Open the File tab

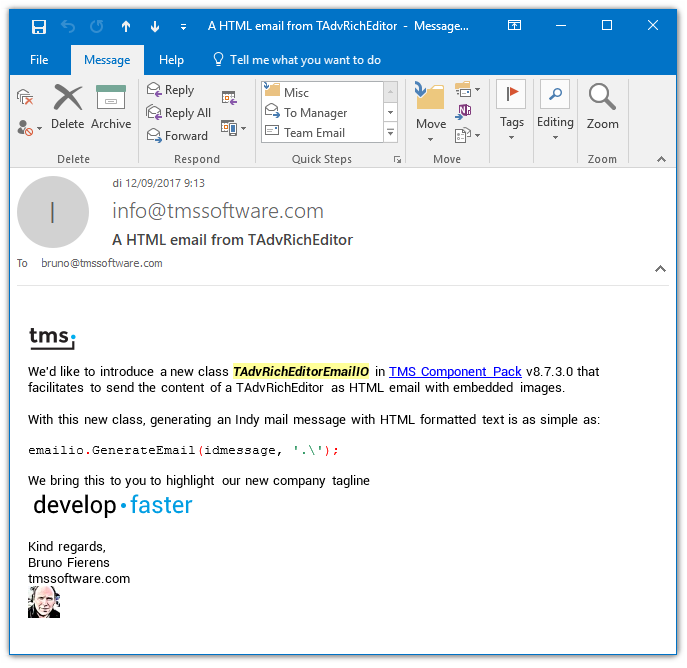coord(39,60)
